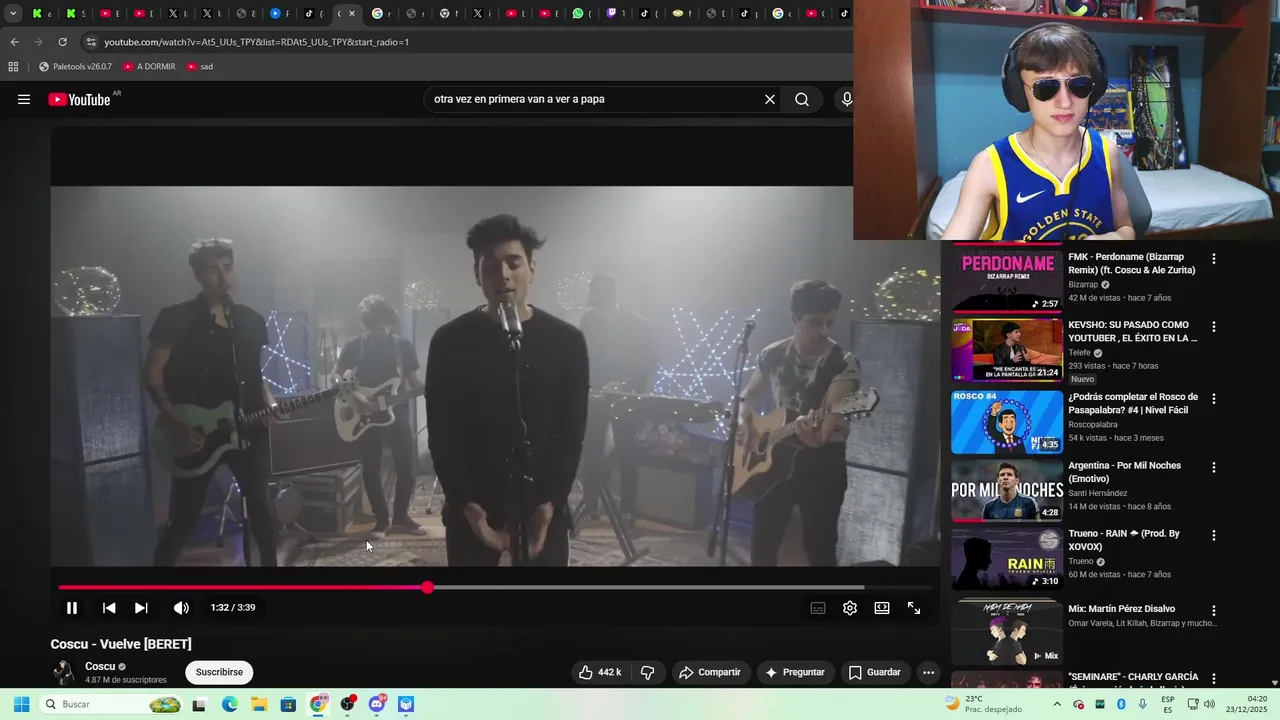Open Bluetooth tray icon
Screen dimensions: 1280x720
1121,704
